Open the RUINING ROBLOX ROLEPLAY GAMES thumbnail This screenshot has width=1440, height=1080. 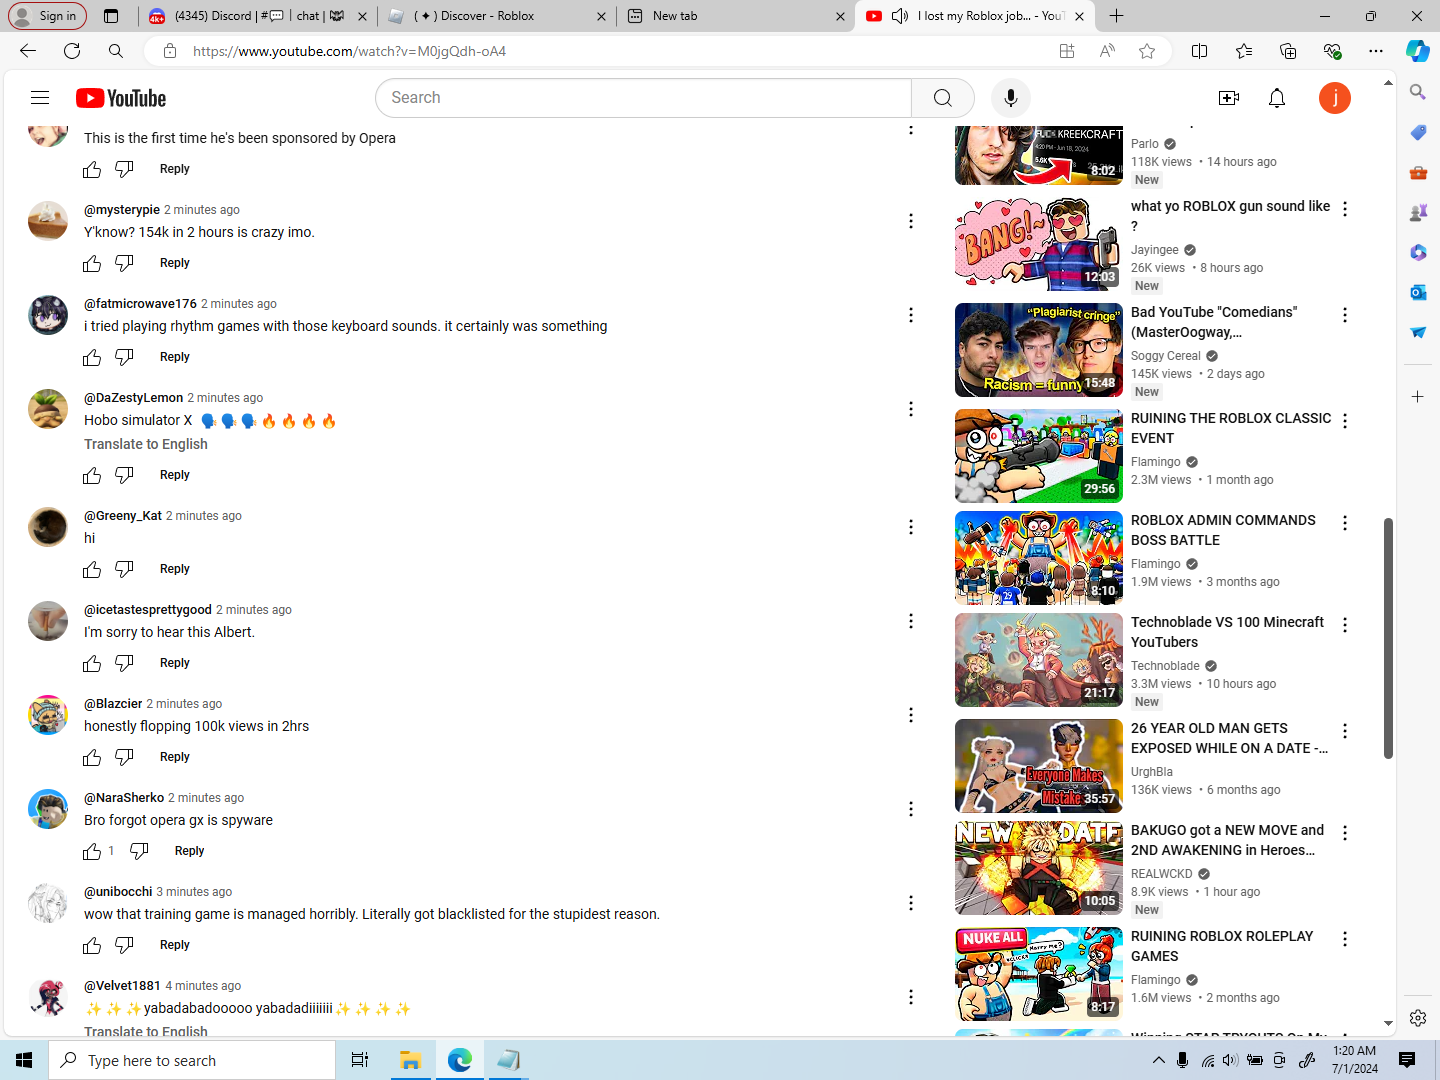[x=1039, y=974]
